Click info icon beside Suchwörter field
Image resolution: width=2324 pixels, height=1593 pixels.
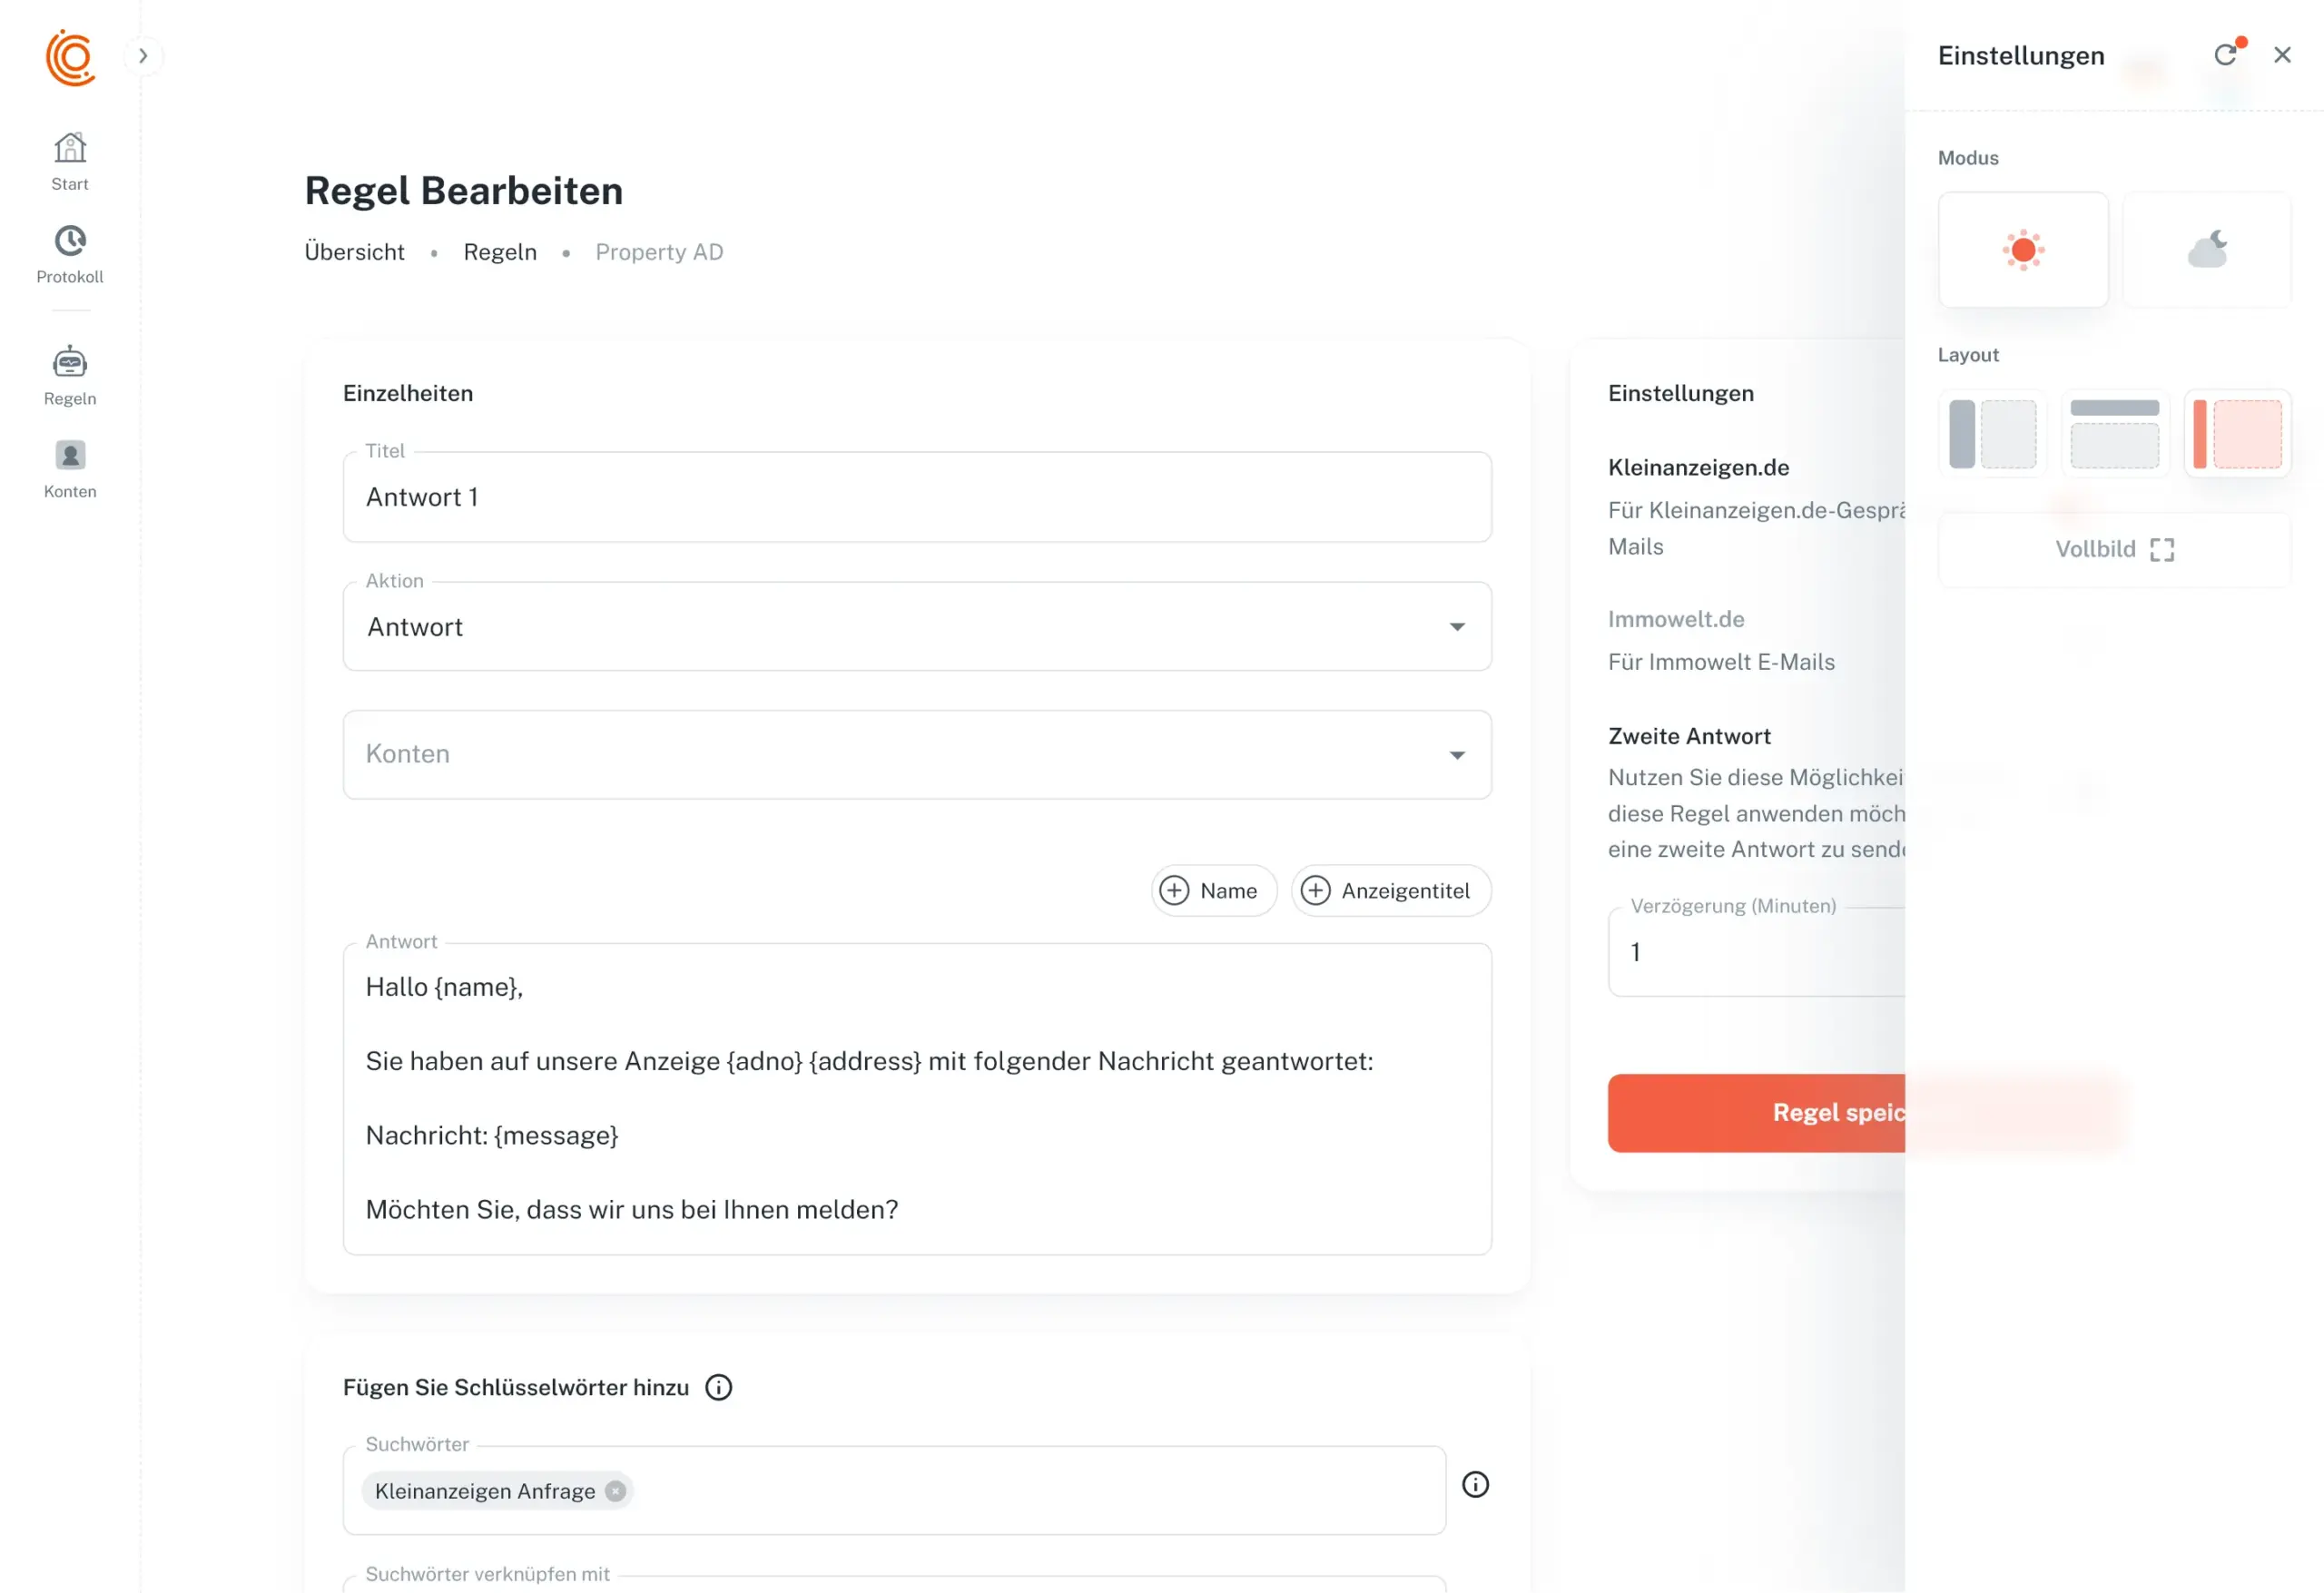click(x=1475, y=1484)
